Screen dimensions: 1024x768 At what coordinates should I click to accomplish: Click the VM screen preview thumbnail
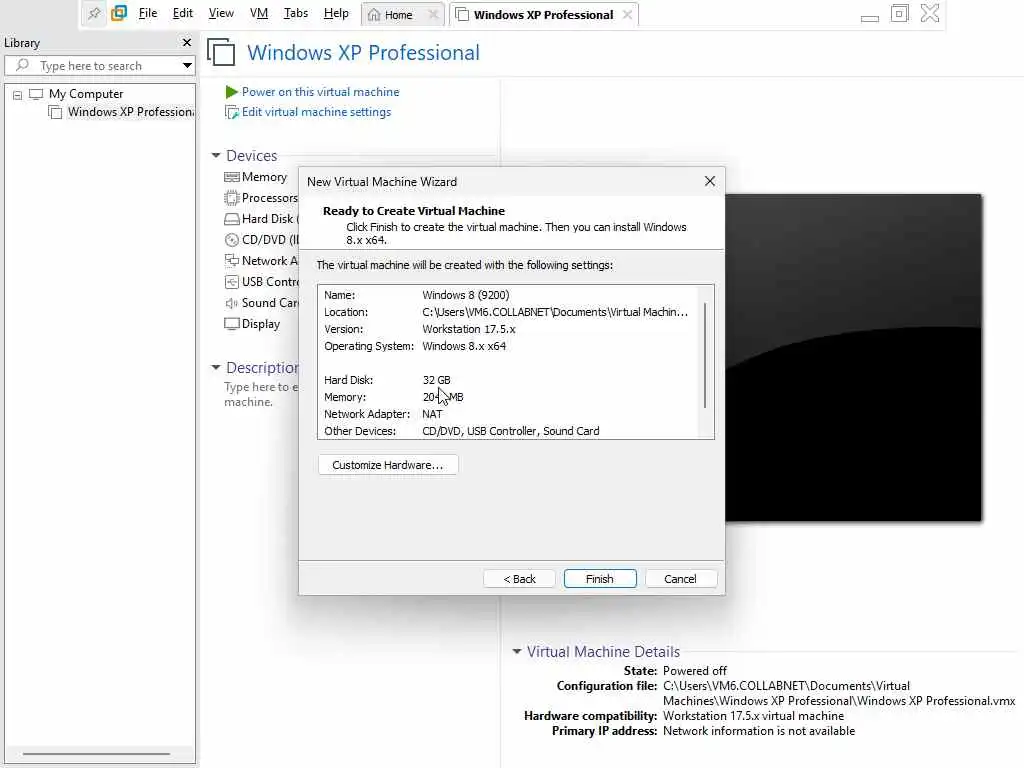click(853, 357)
